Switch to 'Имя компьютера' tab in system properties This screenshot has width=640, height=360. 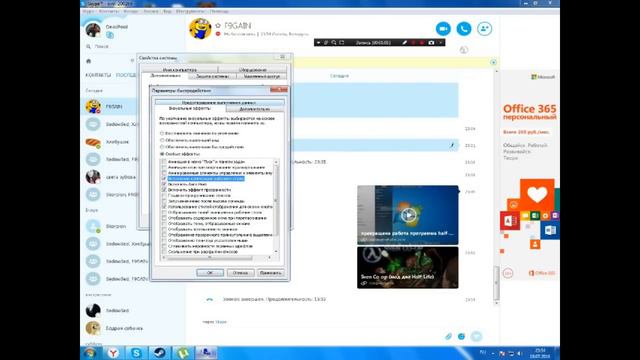180,70
